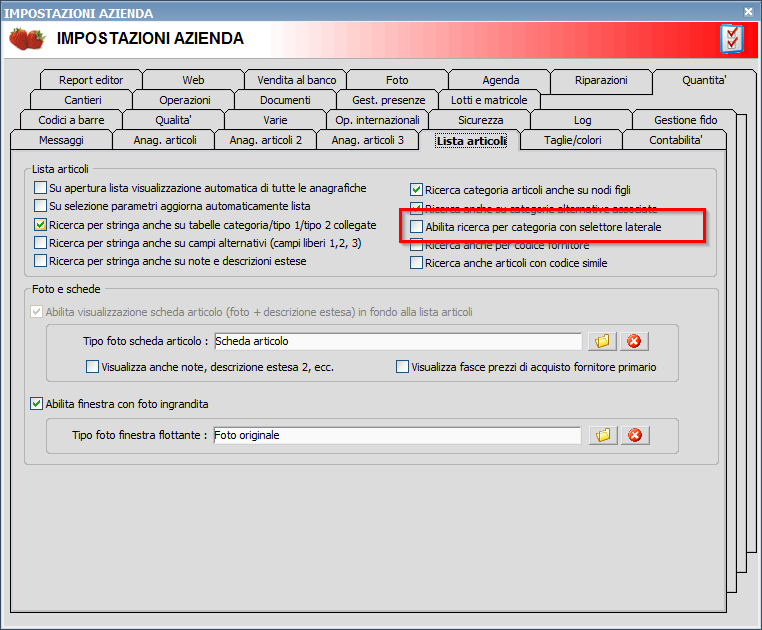Screen dimensions: 762x630
Task: Open the Anag. articoli 2 tab
Action: tap(265, 140)
